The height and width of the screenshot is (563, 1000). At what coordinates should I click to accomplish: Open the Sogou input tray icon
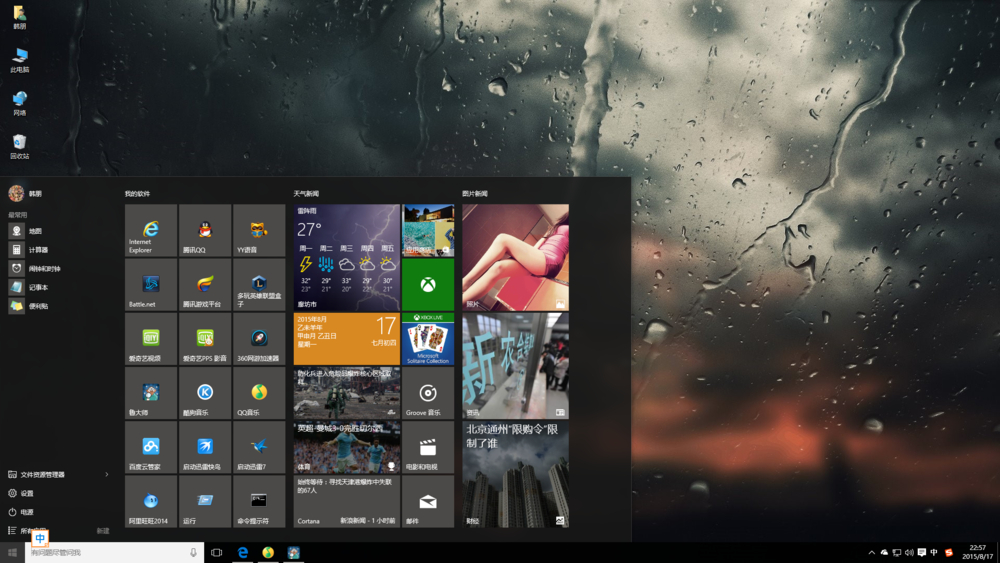coord(949,553)
